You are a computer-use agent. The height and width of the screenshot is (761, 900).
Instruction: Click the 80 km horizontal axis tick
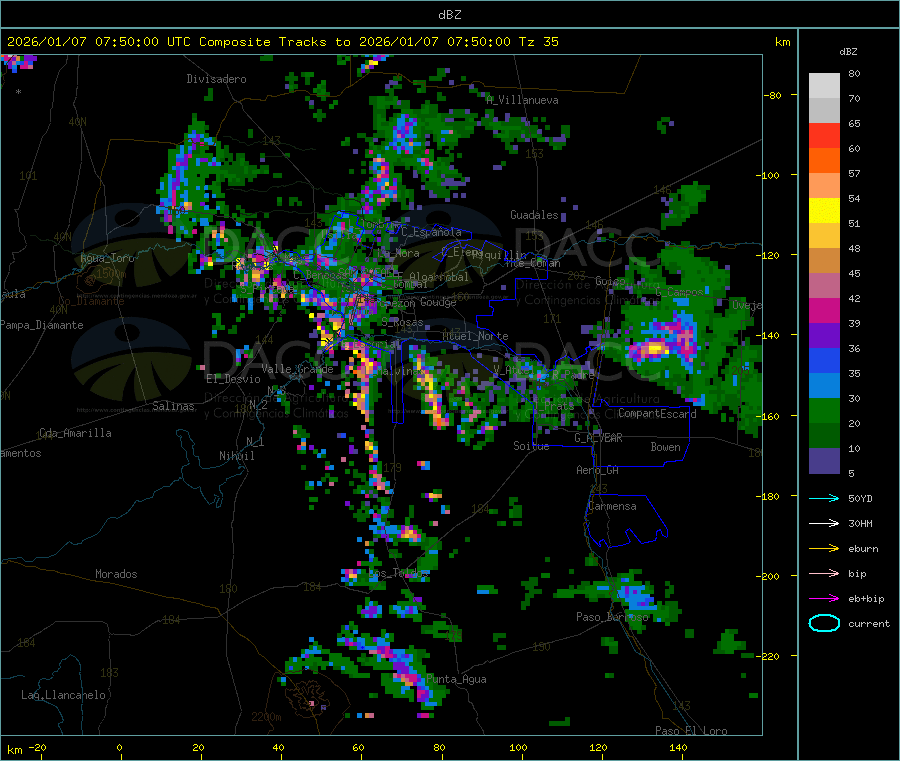pos(439,748)
